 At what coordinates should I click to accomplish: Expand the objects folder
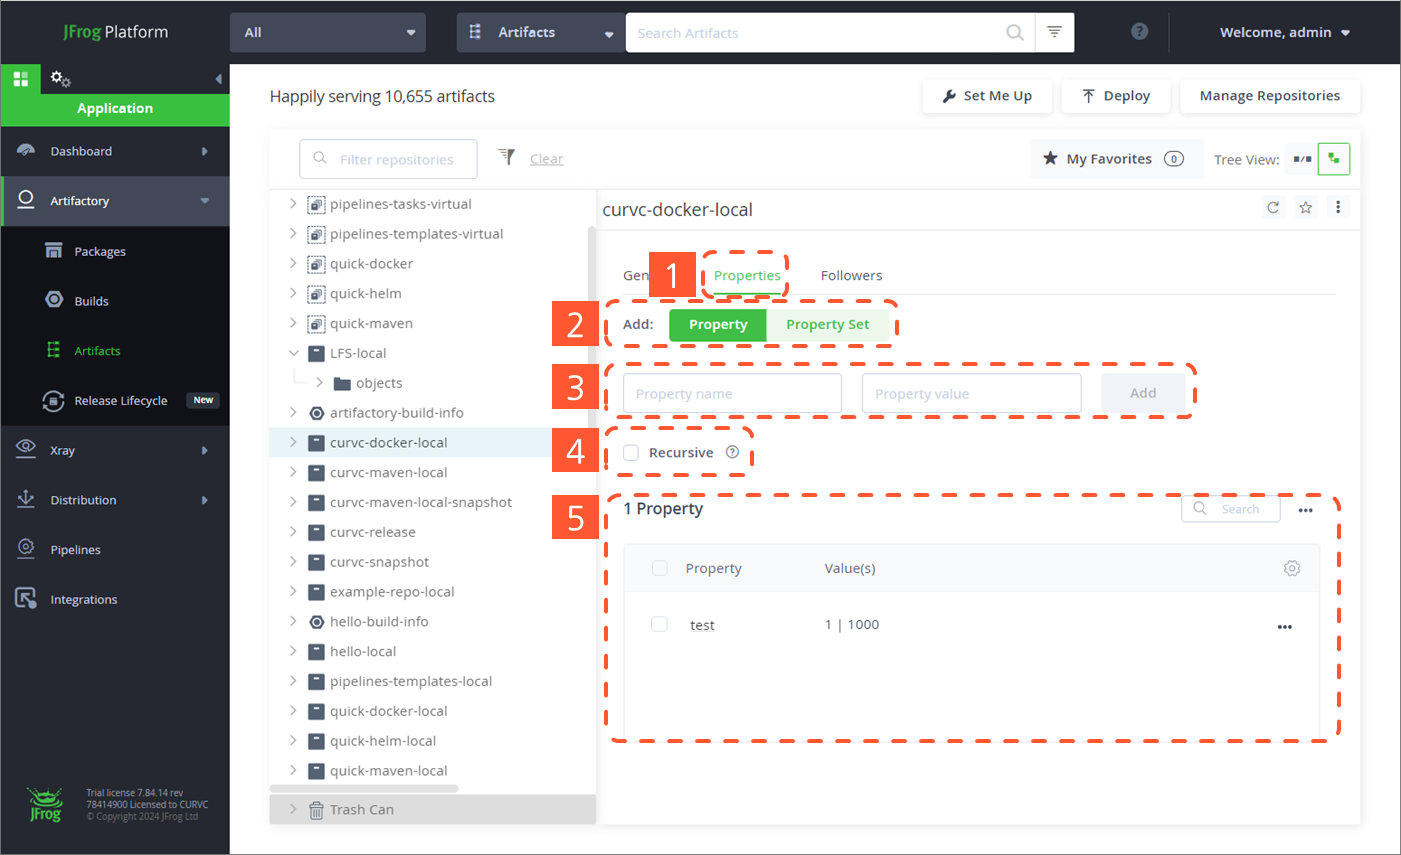pyautogui.click(x=319, y=383)
